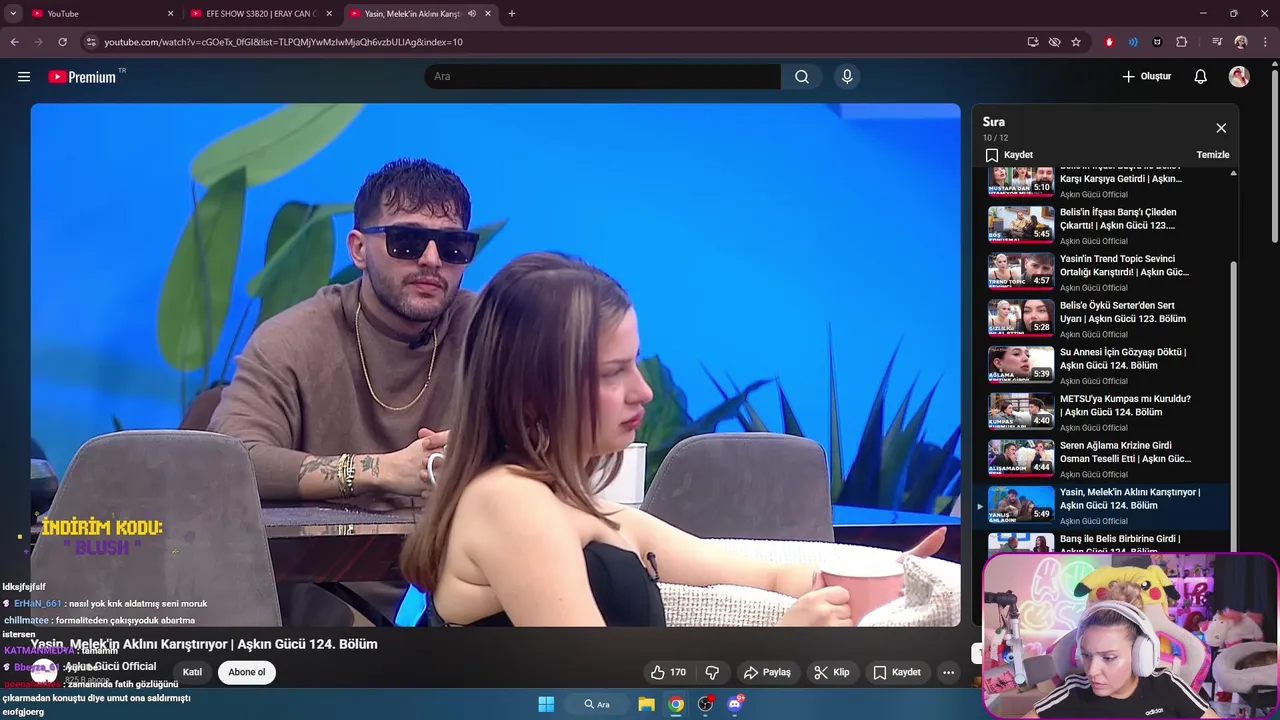Play Belis'in İfşası Barış'ı Çileden Çıkarttı from the queue
Image resolution: width=1280 pixels, height=720 pixels.
click(1104, 225)
